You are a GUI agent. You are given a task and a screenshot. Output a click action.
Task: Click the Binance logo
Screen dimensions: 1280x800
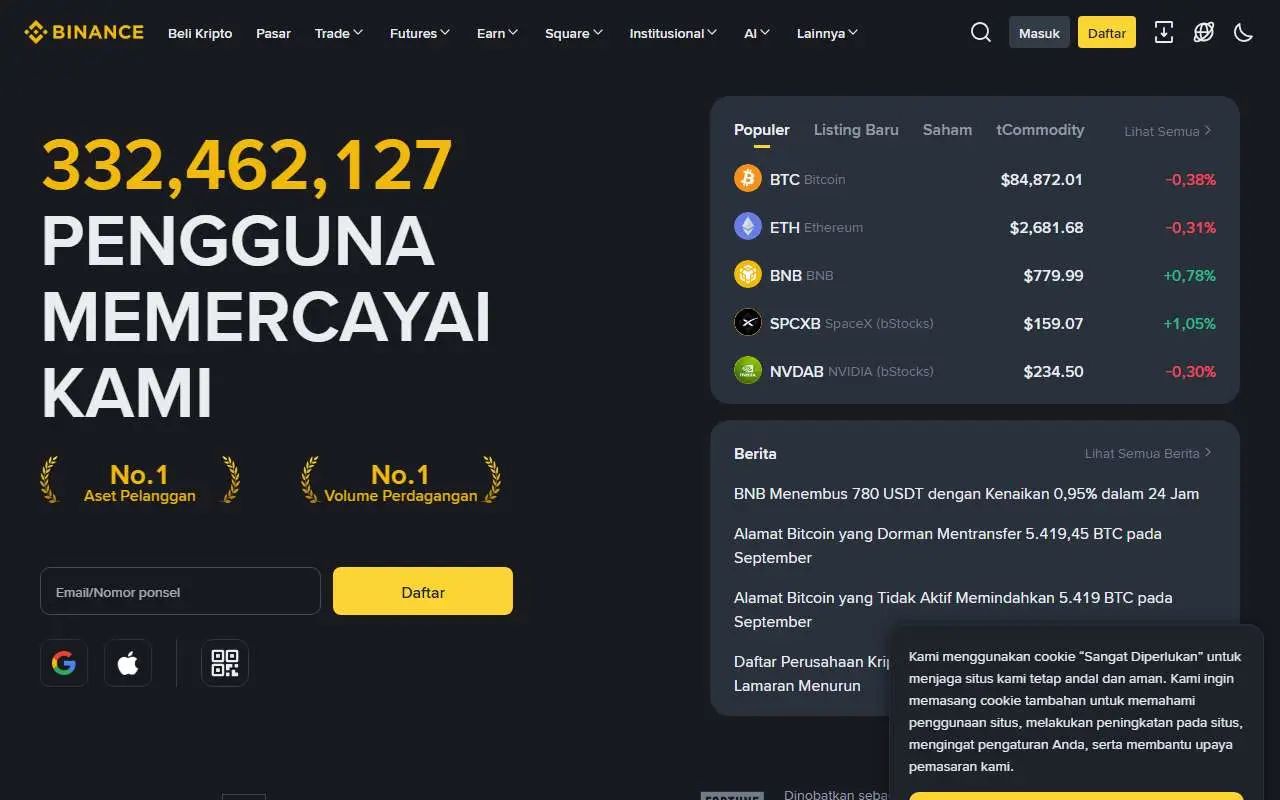coord(84,32)
